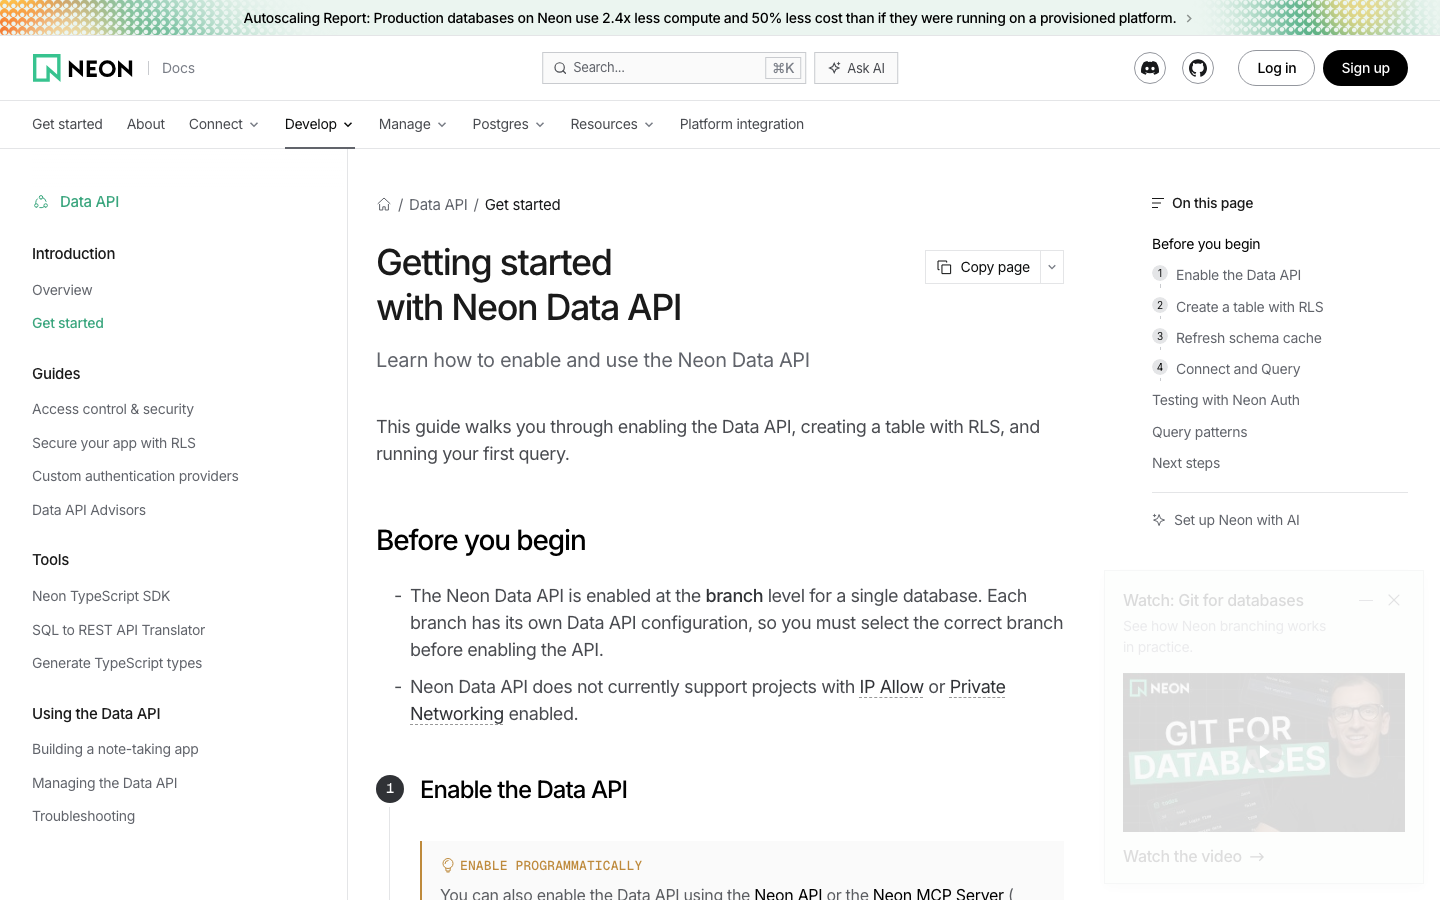Expand the Resources menu
Image resolution: width=1440 pixels, height=900 pixels.
coord(612,124)
